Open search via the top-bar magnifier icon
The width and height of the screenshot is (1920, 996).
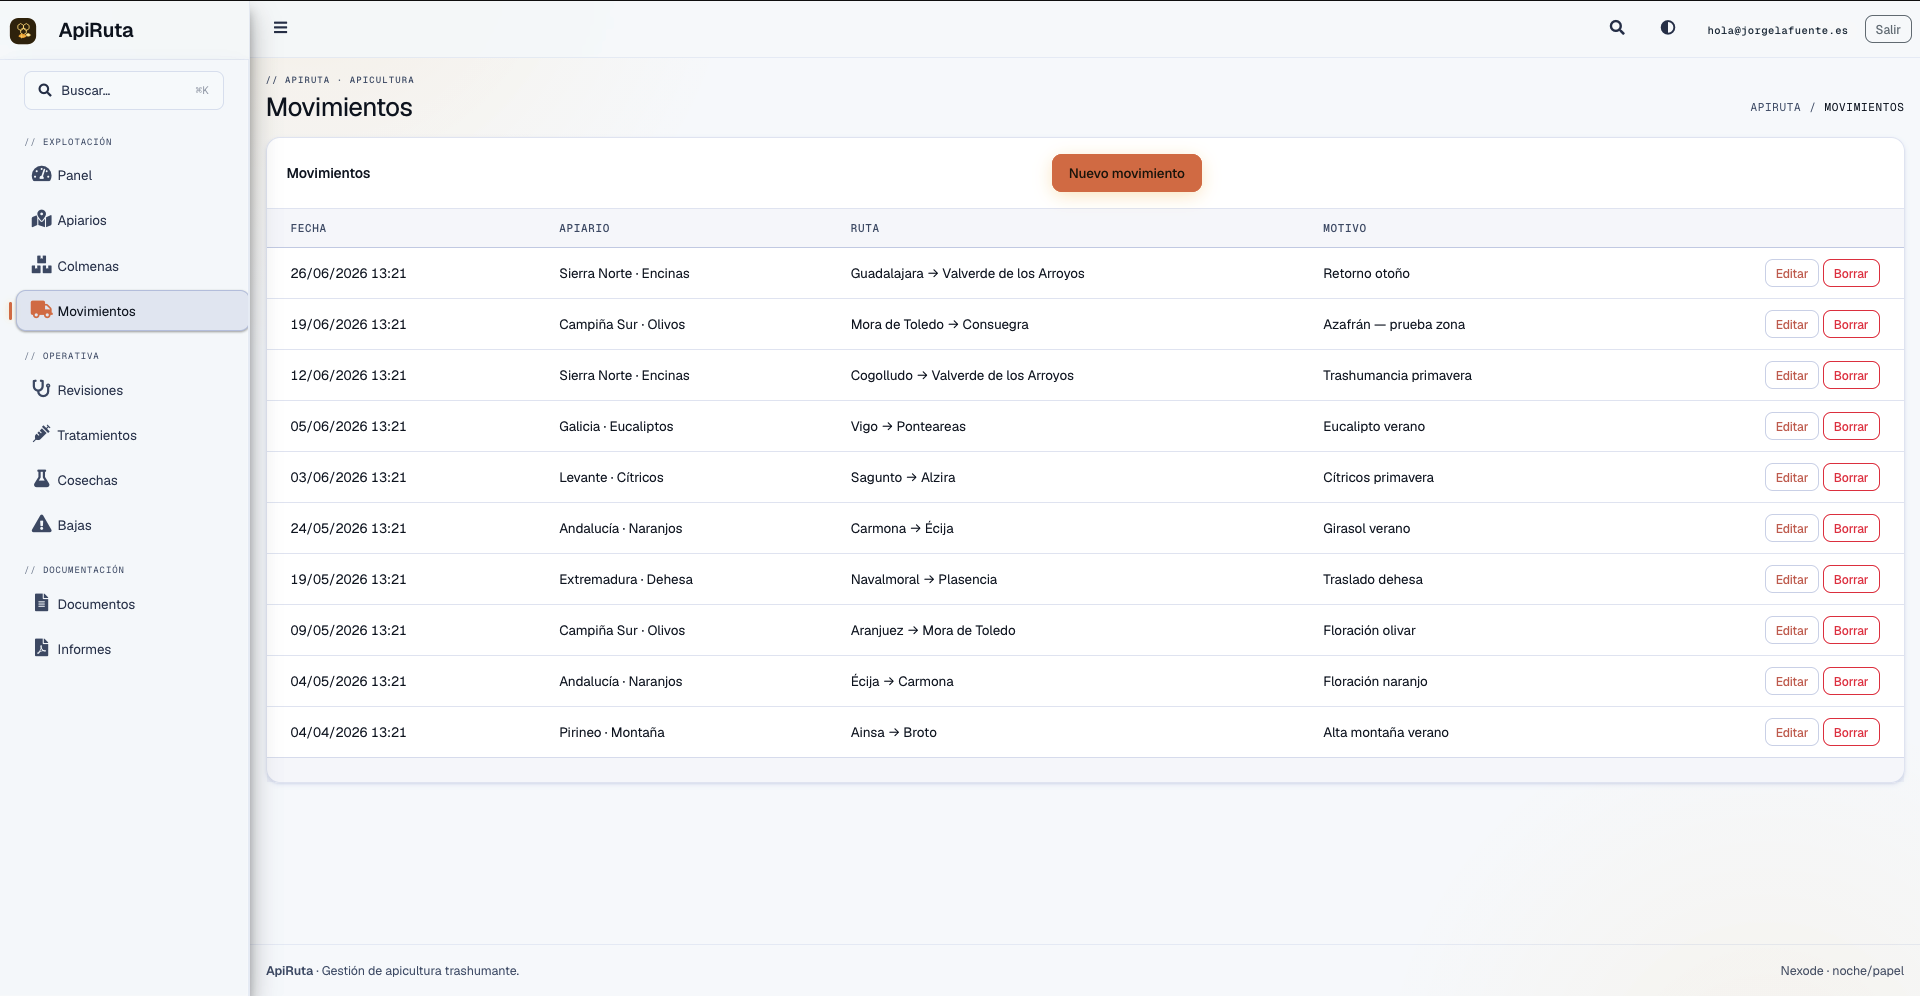pos(1617,28)
